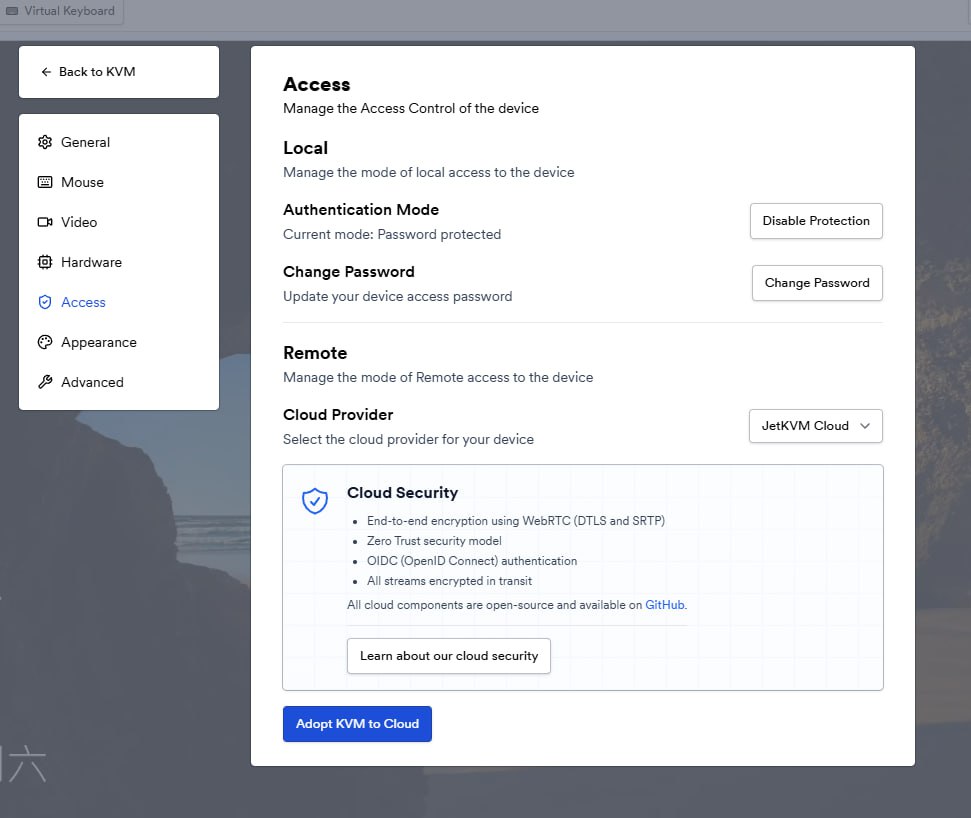Screen dimensions: 971x818
Task: Click the General gear icon
Action: [45, 142]
